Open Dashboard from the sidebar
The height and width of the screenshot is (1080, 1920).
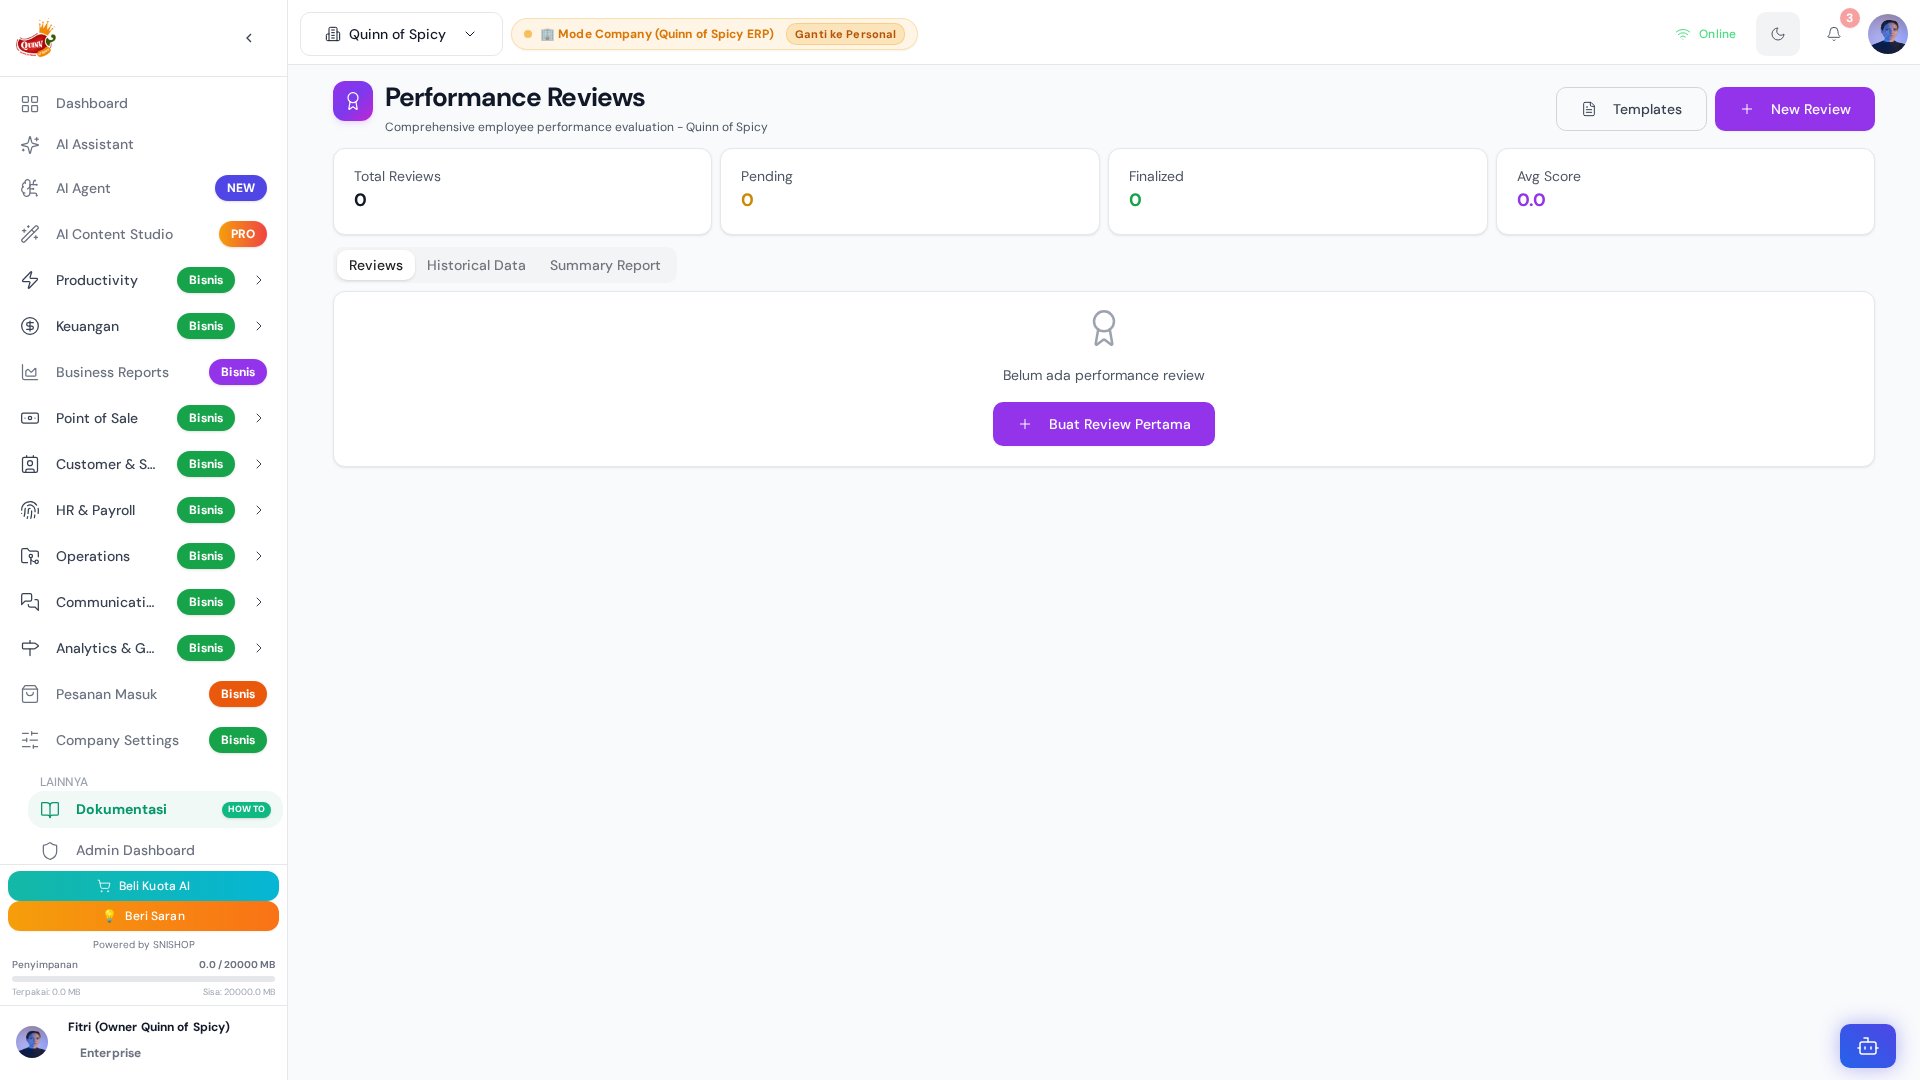pyautogui.click(x=144, y=103)
